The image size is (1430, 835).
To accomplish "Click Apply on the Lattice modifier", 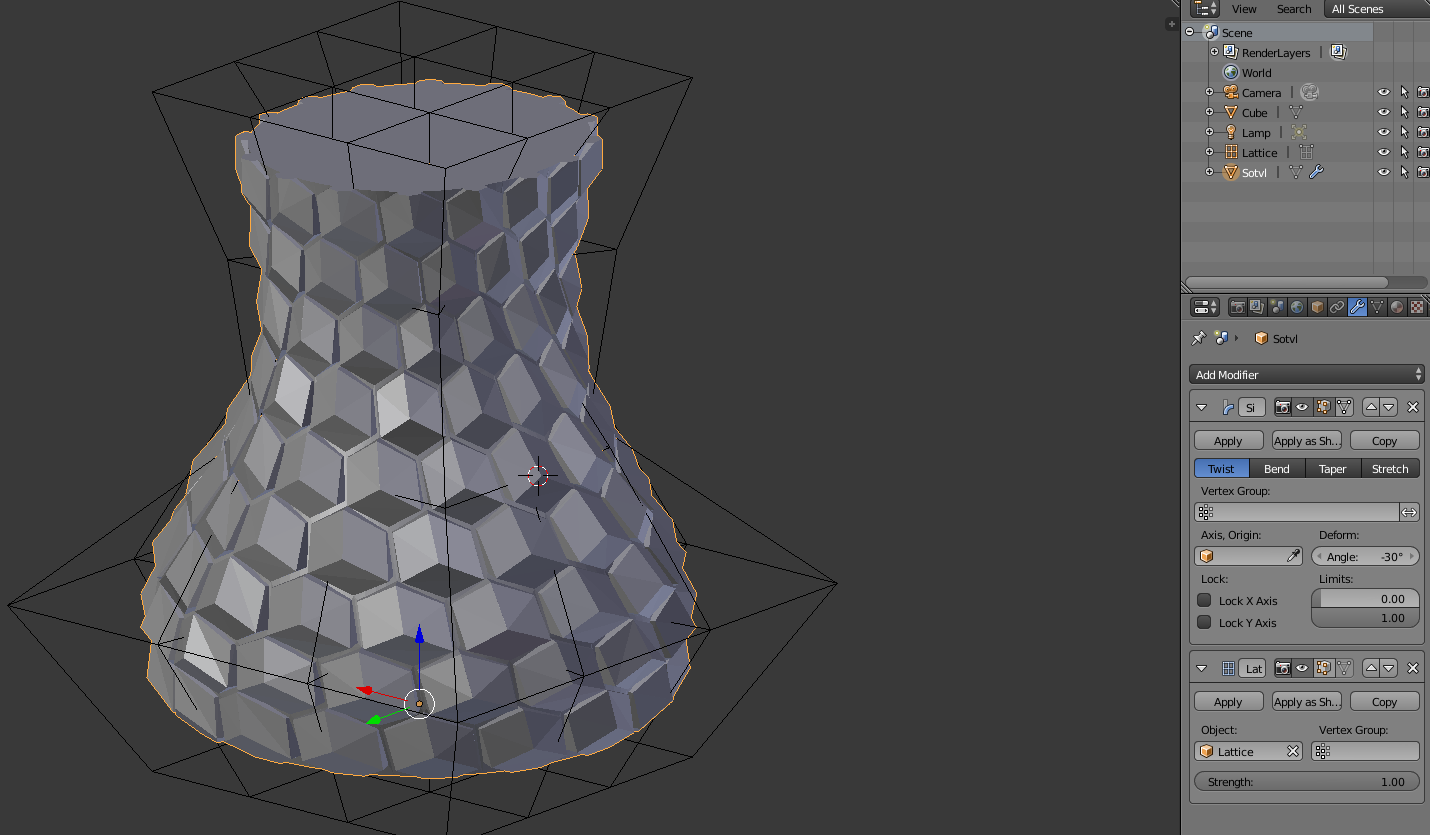I will click(x=1228, y=702).
